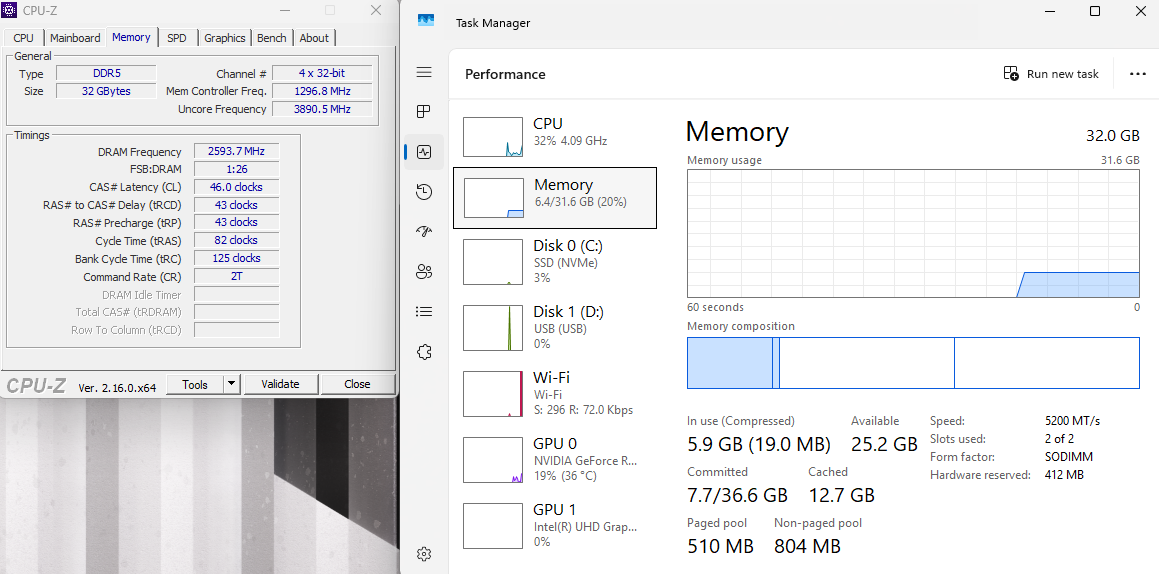1159x574 pixels.
Task: Switch to the Graphics tab in CPU-Z
Action: (225, 38)
